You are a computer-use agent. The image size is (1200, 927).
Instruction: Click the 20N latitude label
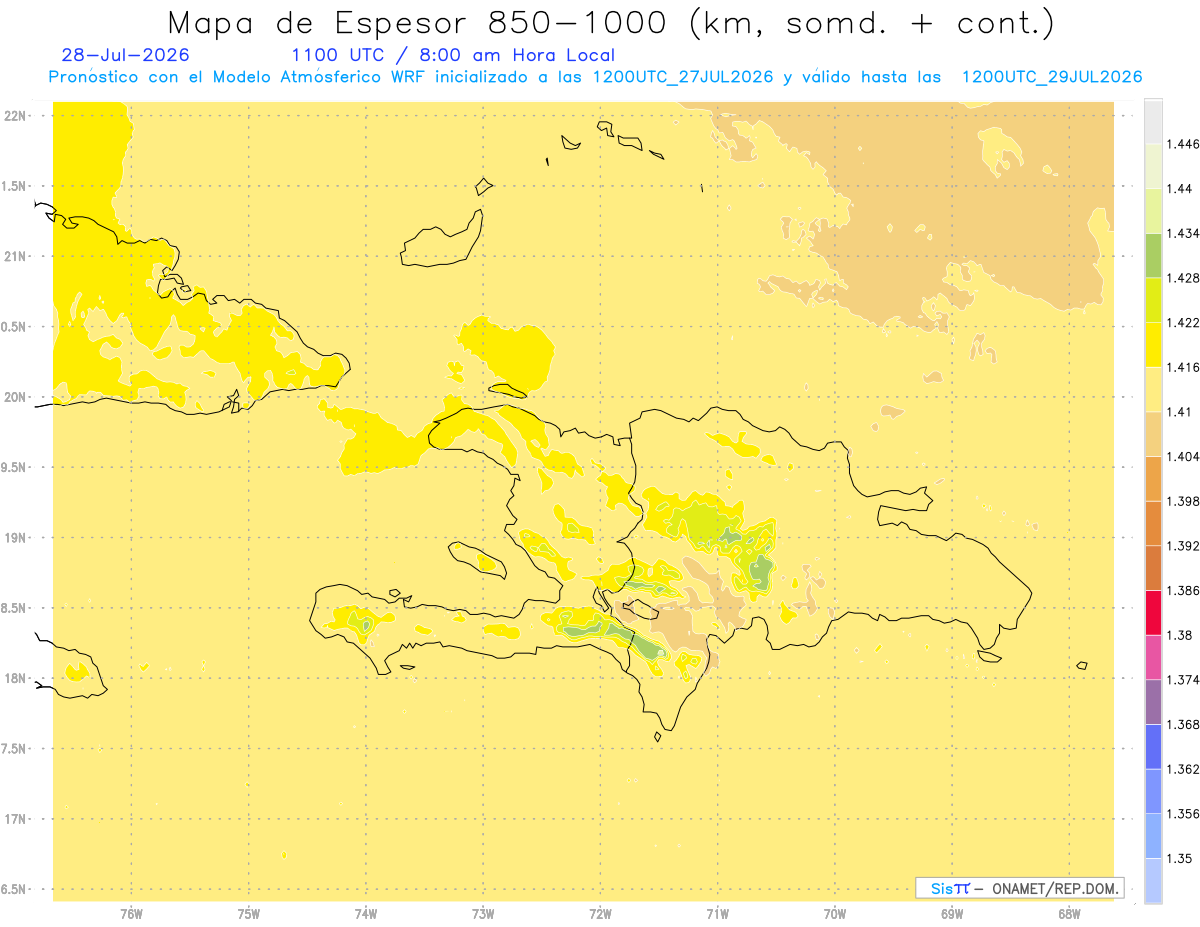coord(16,397)
